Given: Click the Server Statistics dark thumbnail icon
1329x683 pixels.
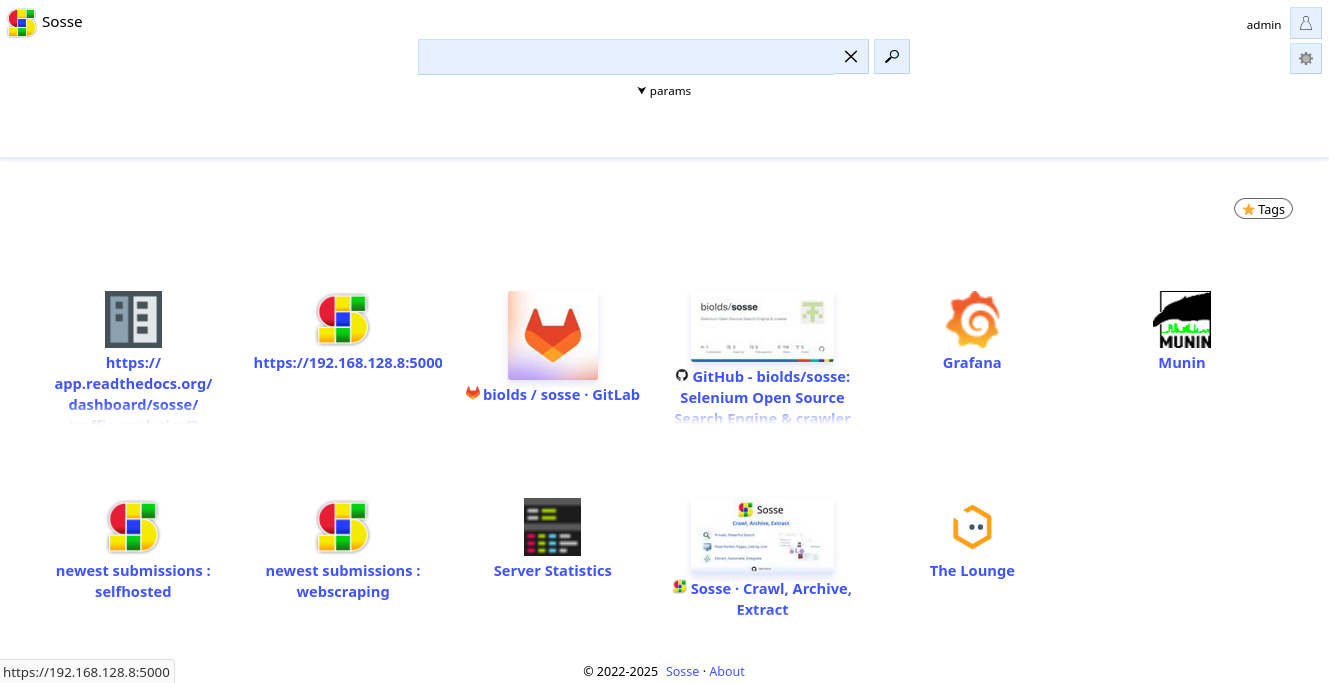Looking at the screenshot, I should click(553, 527).
